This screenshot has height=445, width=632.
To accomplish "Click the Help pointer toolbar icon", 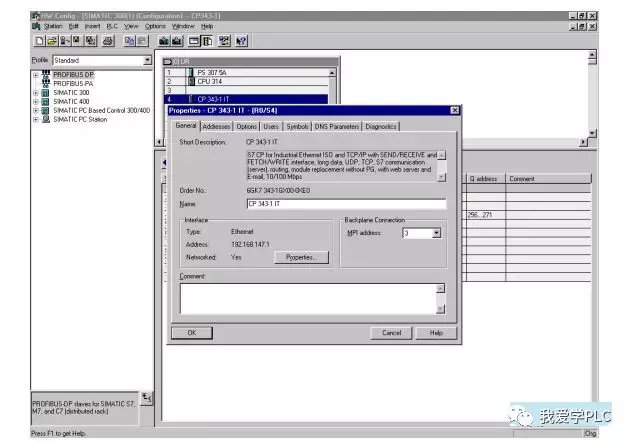I will (x=242, y=41).
